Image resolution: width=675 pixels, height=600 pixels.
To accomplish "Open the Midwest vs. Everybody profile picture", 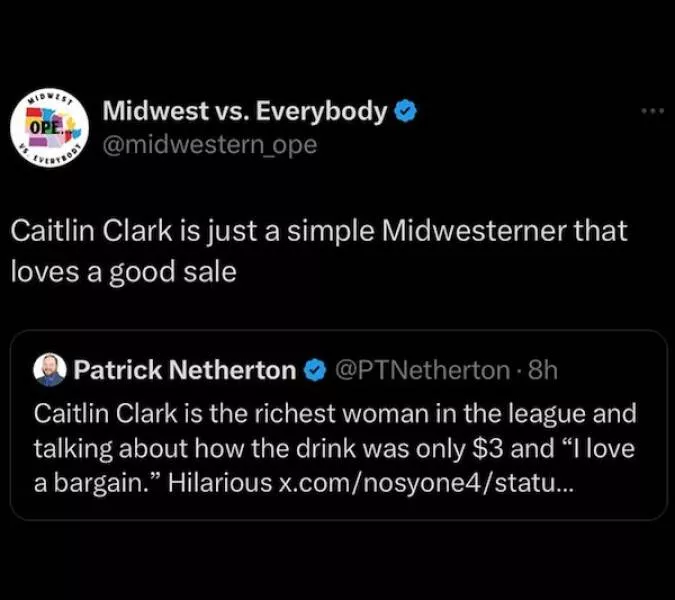I will coord(50,126).
